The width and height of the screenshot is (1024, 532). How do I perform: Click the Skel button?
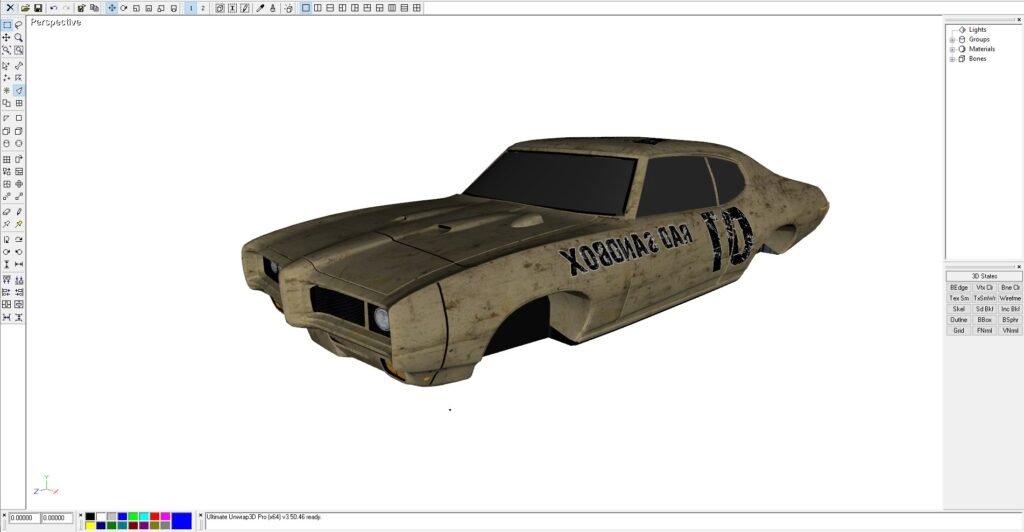(958, 309)
